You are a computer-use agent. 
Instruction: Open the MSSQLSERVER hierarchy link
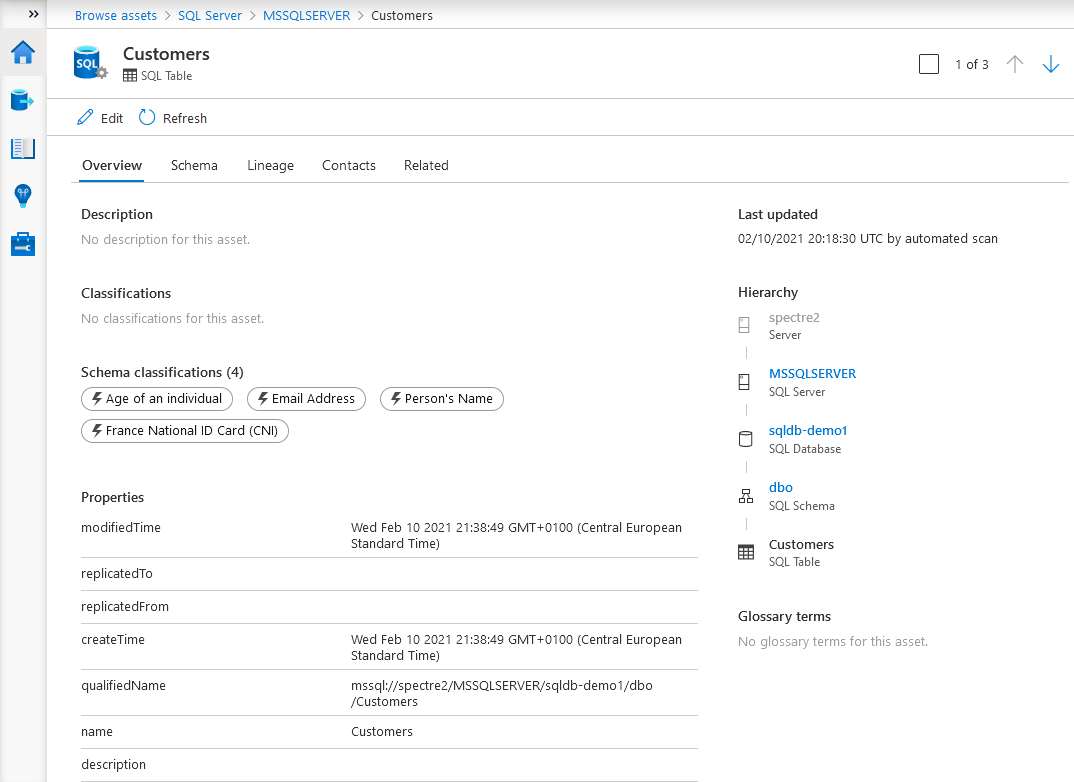812,374
